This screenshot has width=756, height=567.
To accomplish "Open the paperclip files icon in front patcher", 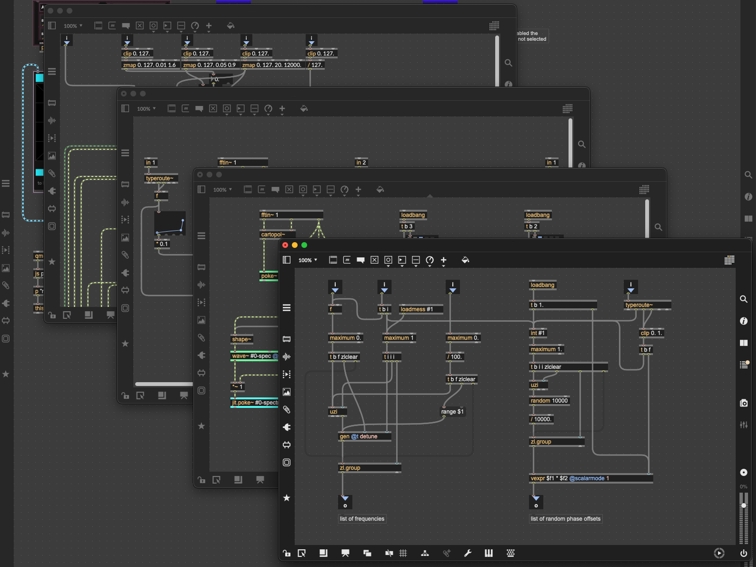I will coord(287,409).
